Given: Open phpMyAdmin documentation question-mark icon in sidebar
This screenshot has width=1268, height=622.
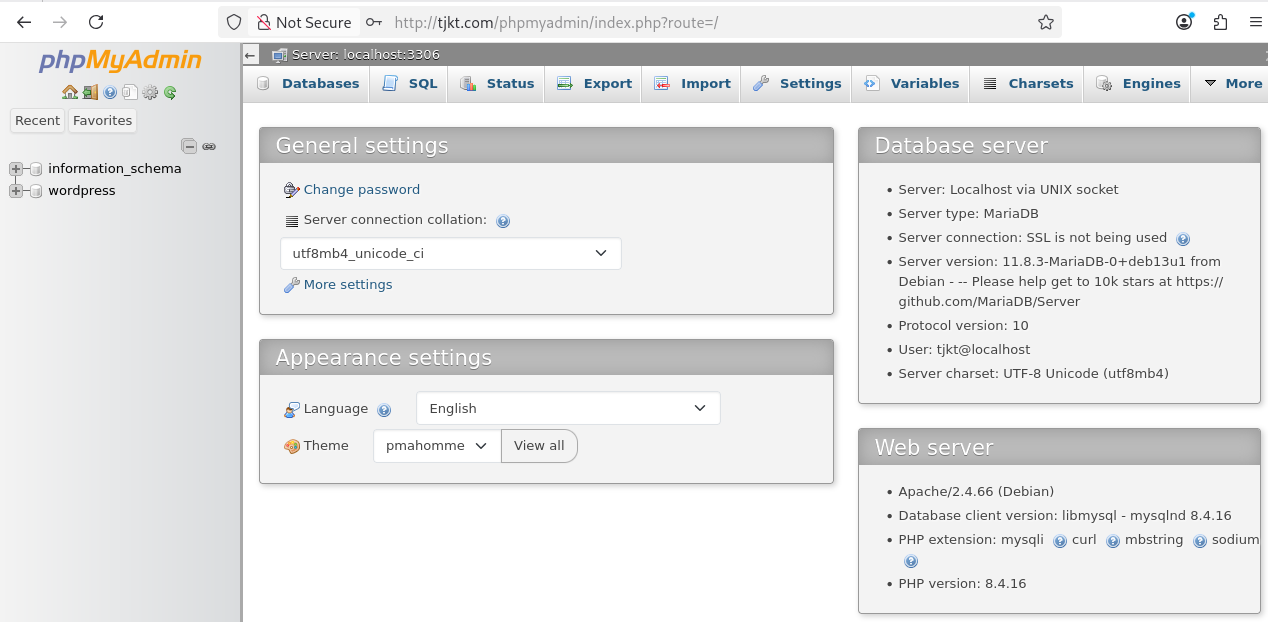Looking at the screenshot, I should click(110, 92).
